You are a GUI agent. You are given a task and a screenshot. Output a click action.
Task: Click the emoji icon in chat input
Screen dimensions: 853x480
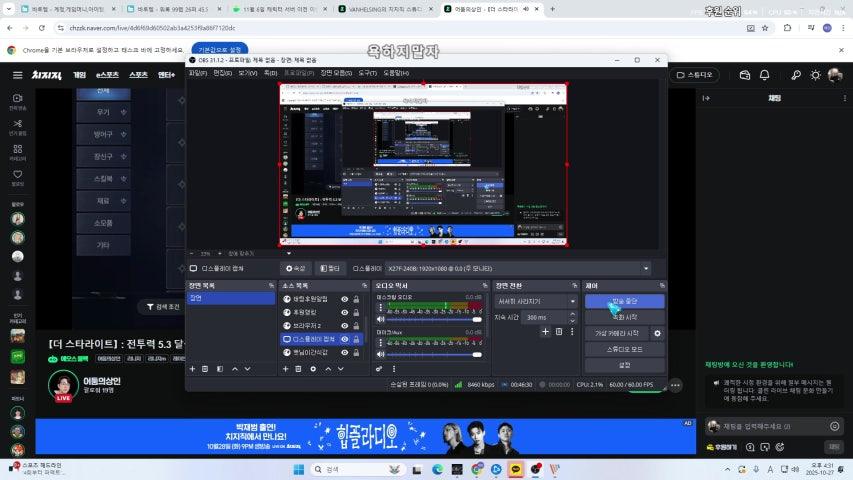(x=835, y=426)
